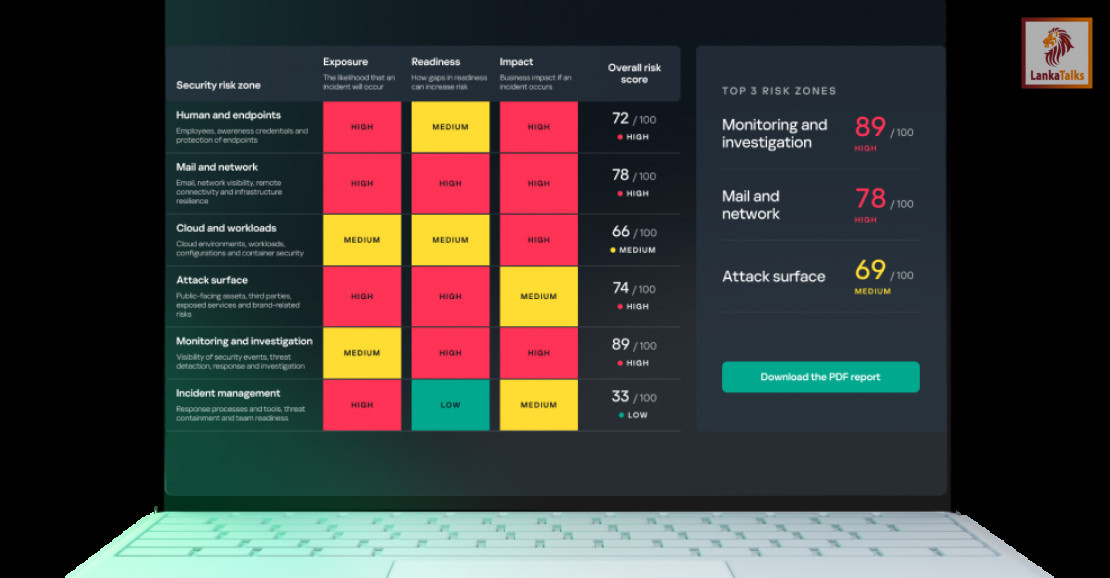The height and width of the screenshot is (578, 1110).
Task: Click the 'Employees, awareness credentials' description text
Action: point(242,135)
